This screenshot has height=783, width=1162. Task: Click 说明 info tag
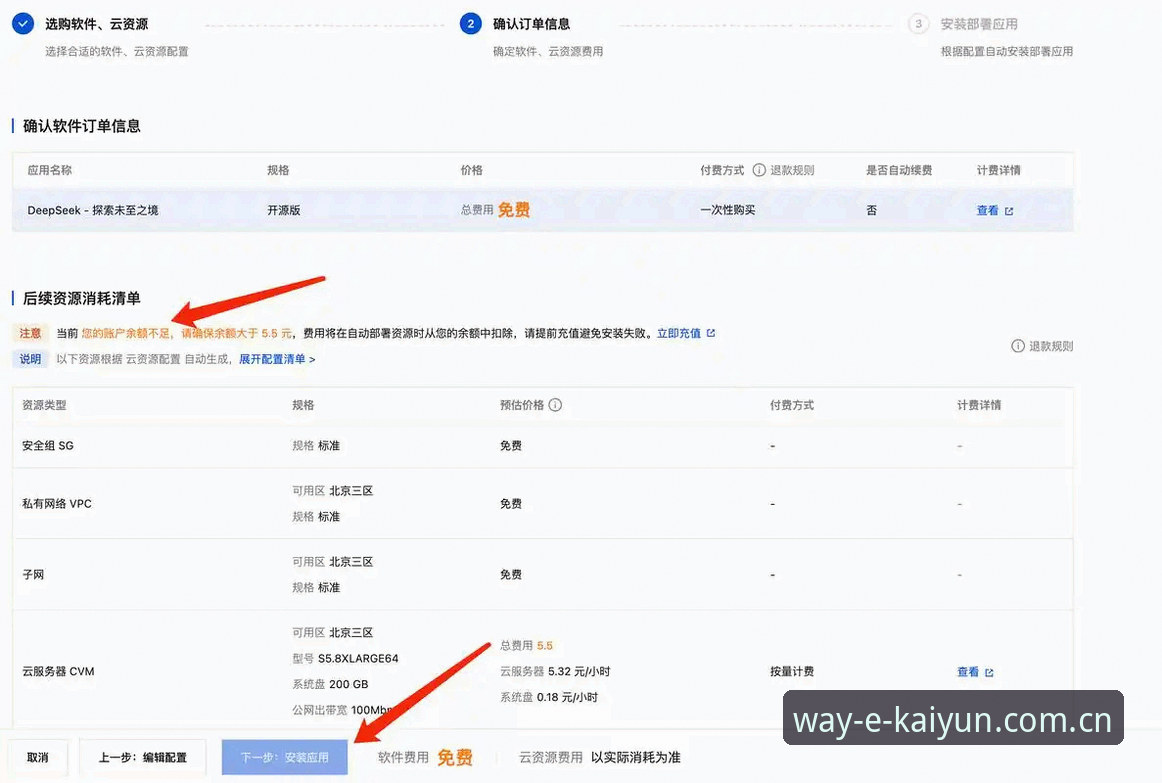[30, 359]
